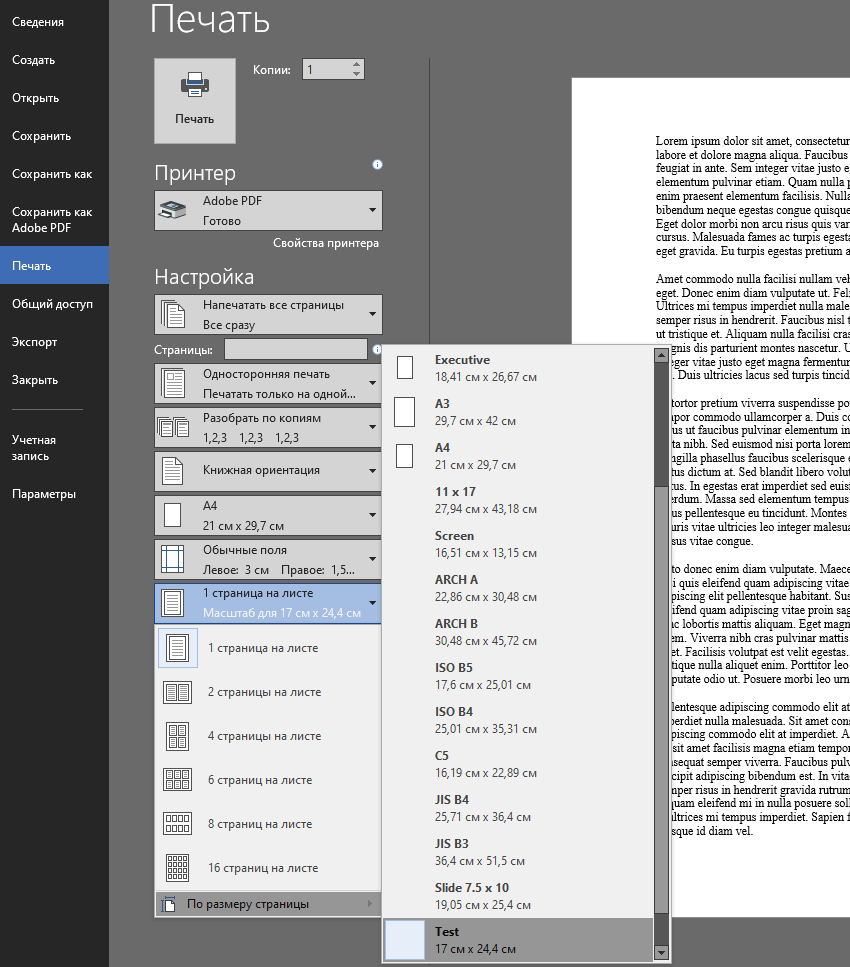Select A4 29,7 cm paper size in list
The height and width of the screenshot is (967, 850).
(x=518, y=456)
